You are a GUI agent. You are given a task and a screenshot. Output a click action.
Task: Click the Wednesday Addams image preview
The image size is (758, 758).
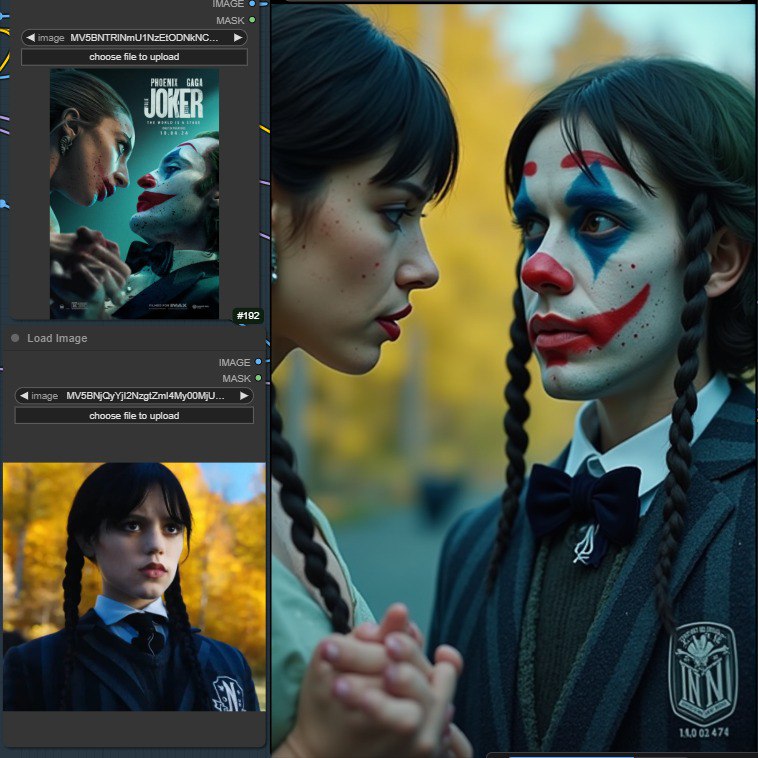coord(134,587)
